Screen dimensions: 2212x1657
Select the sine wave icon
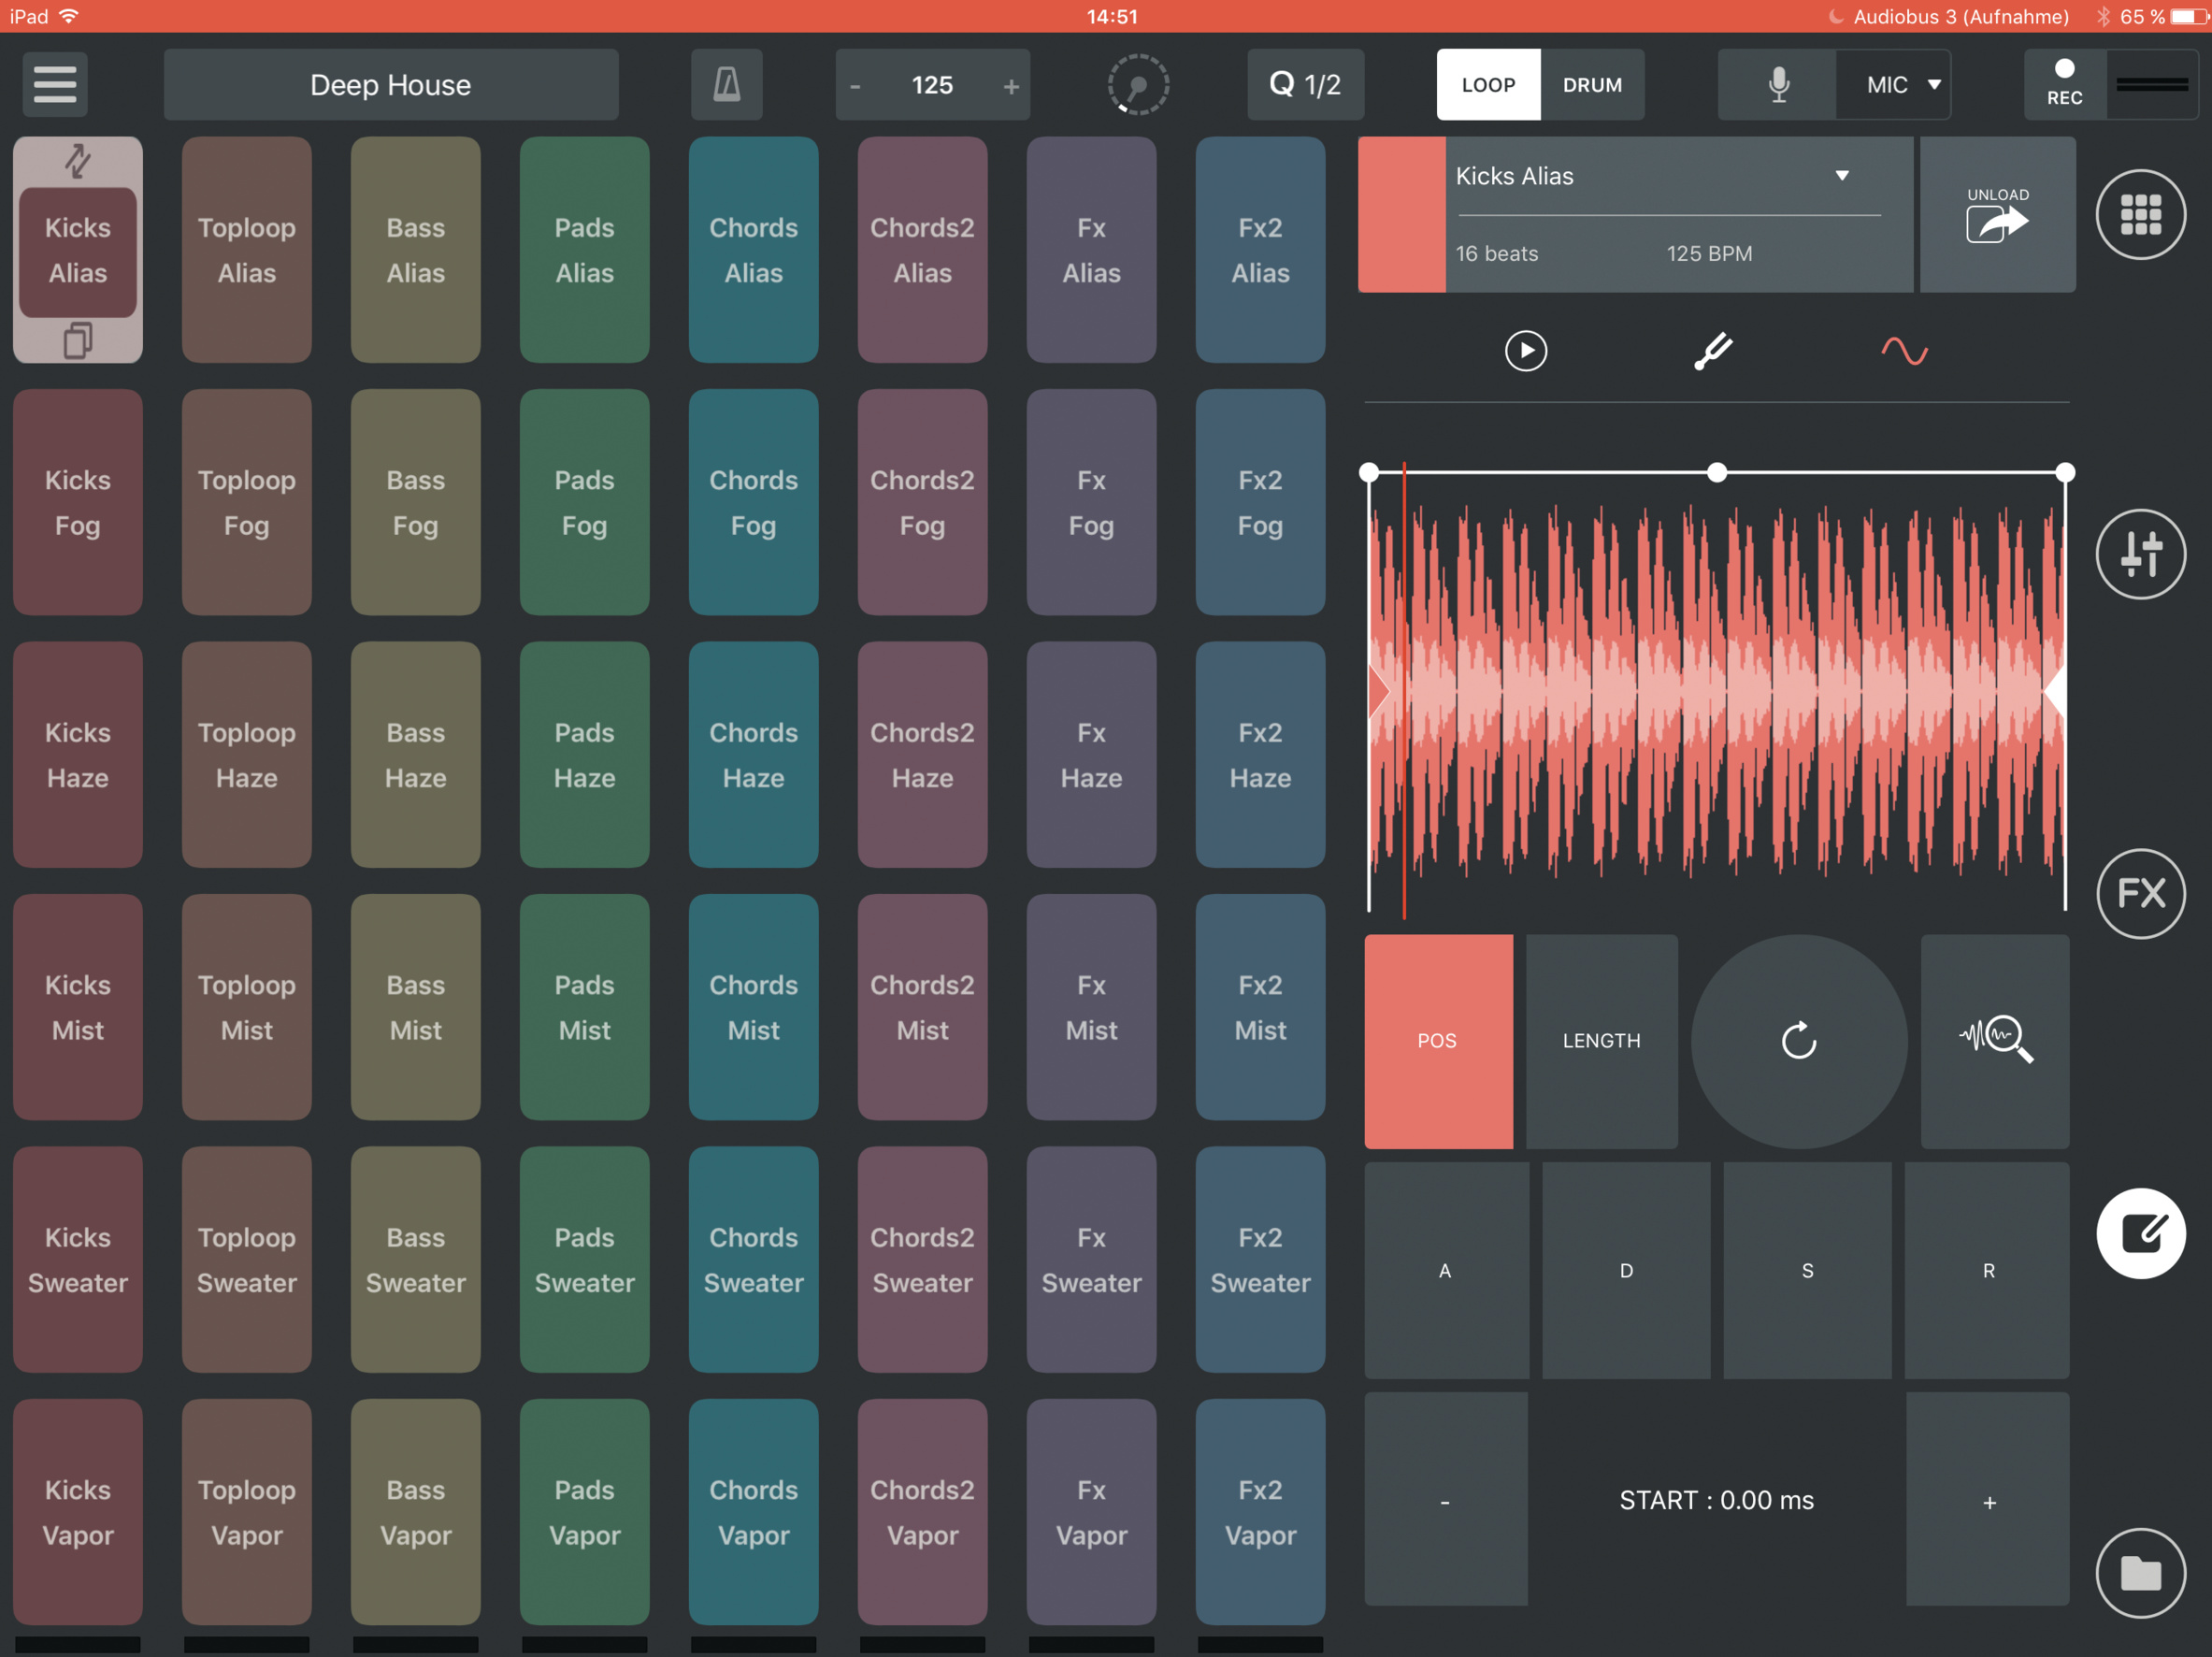point(1904,351)
